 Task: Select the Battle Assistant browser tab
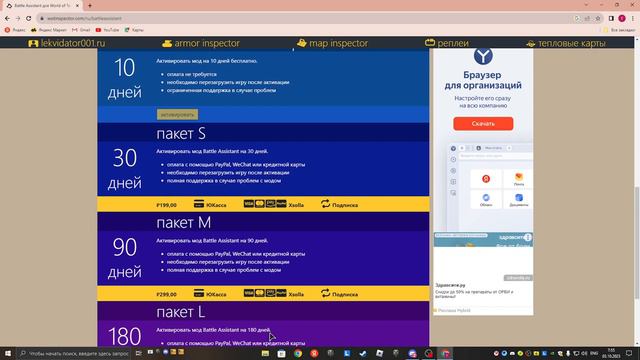(42, 6)
